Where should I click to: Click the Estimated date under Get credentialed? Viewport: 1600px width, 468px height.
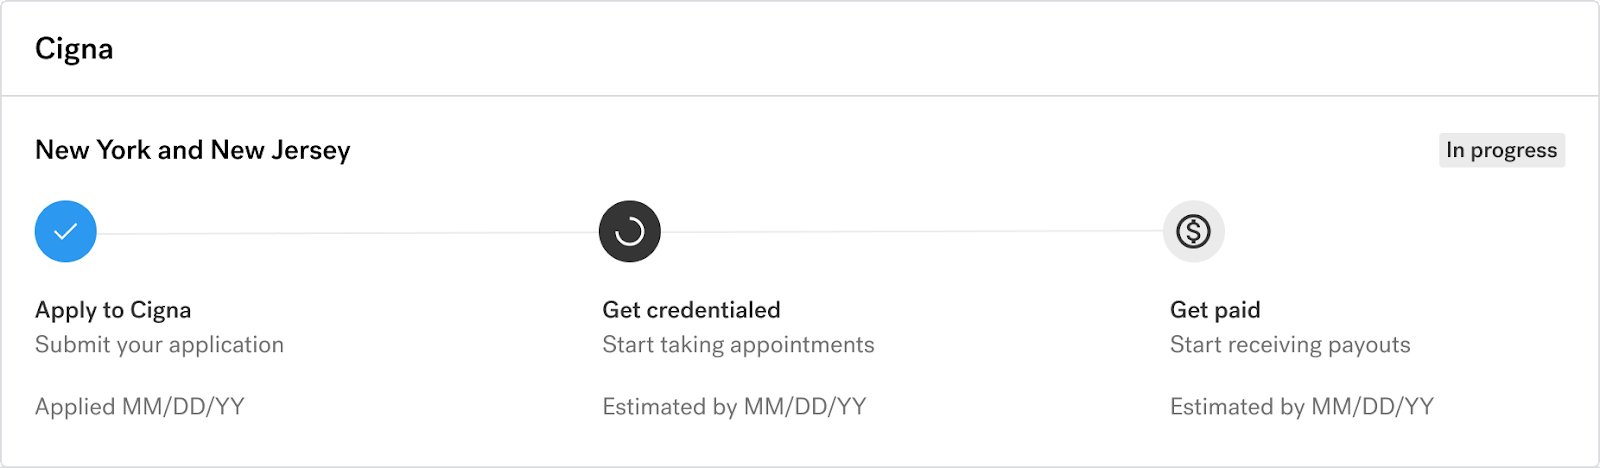[x=734, y=407]
